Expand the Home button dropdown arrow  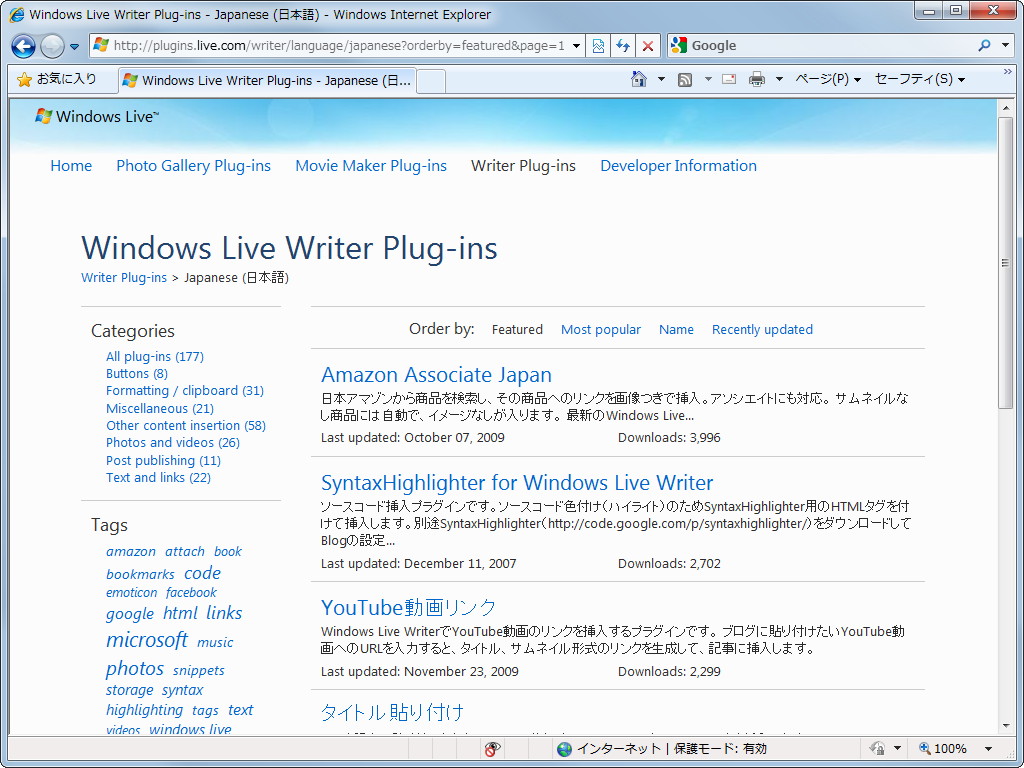pos(661,79)
